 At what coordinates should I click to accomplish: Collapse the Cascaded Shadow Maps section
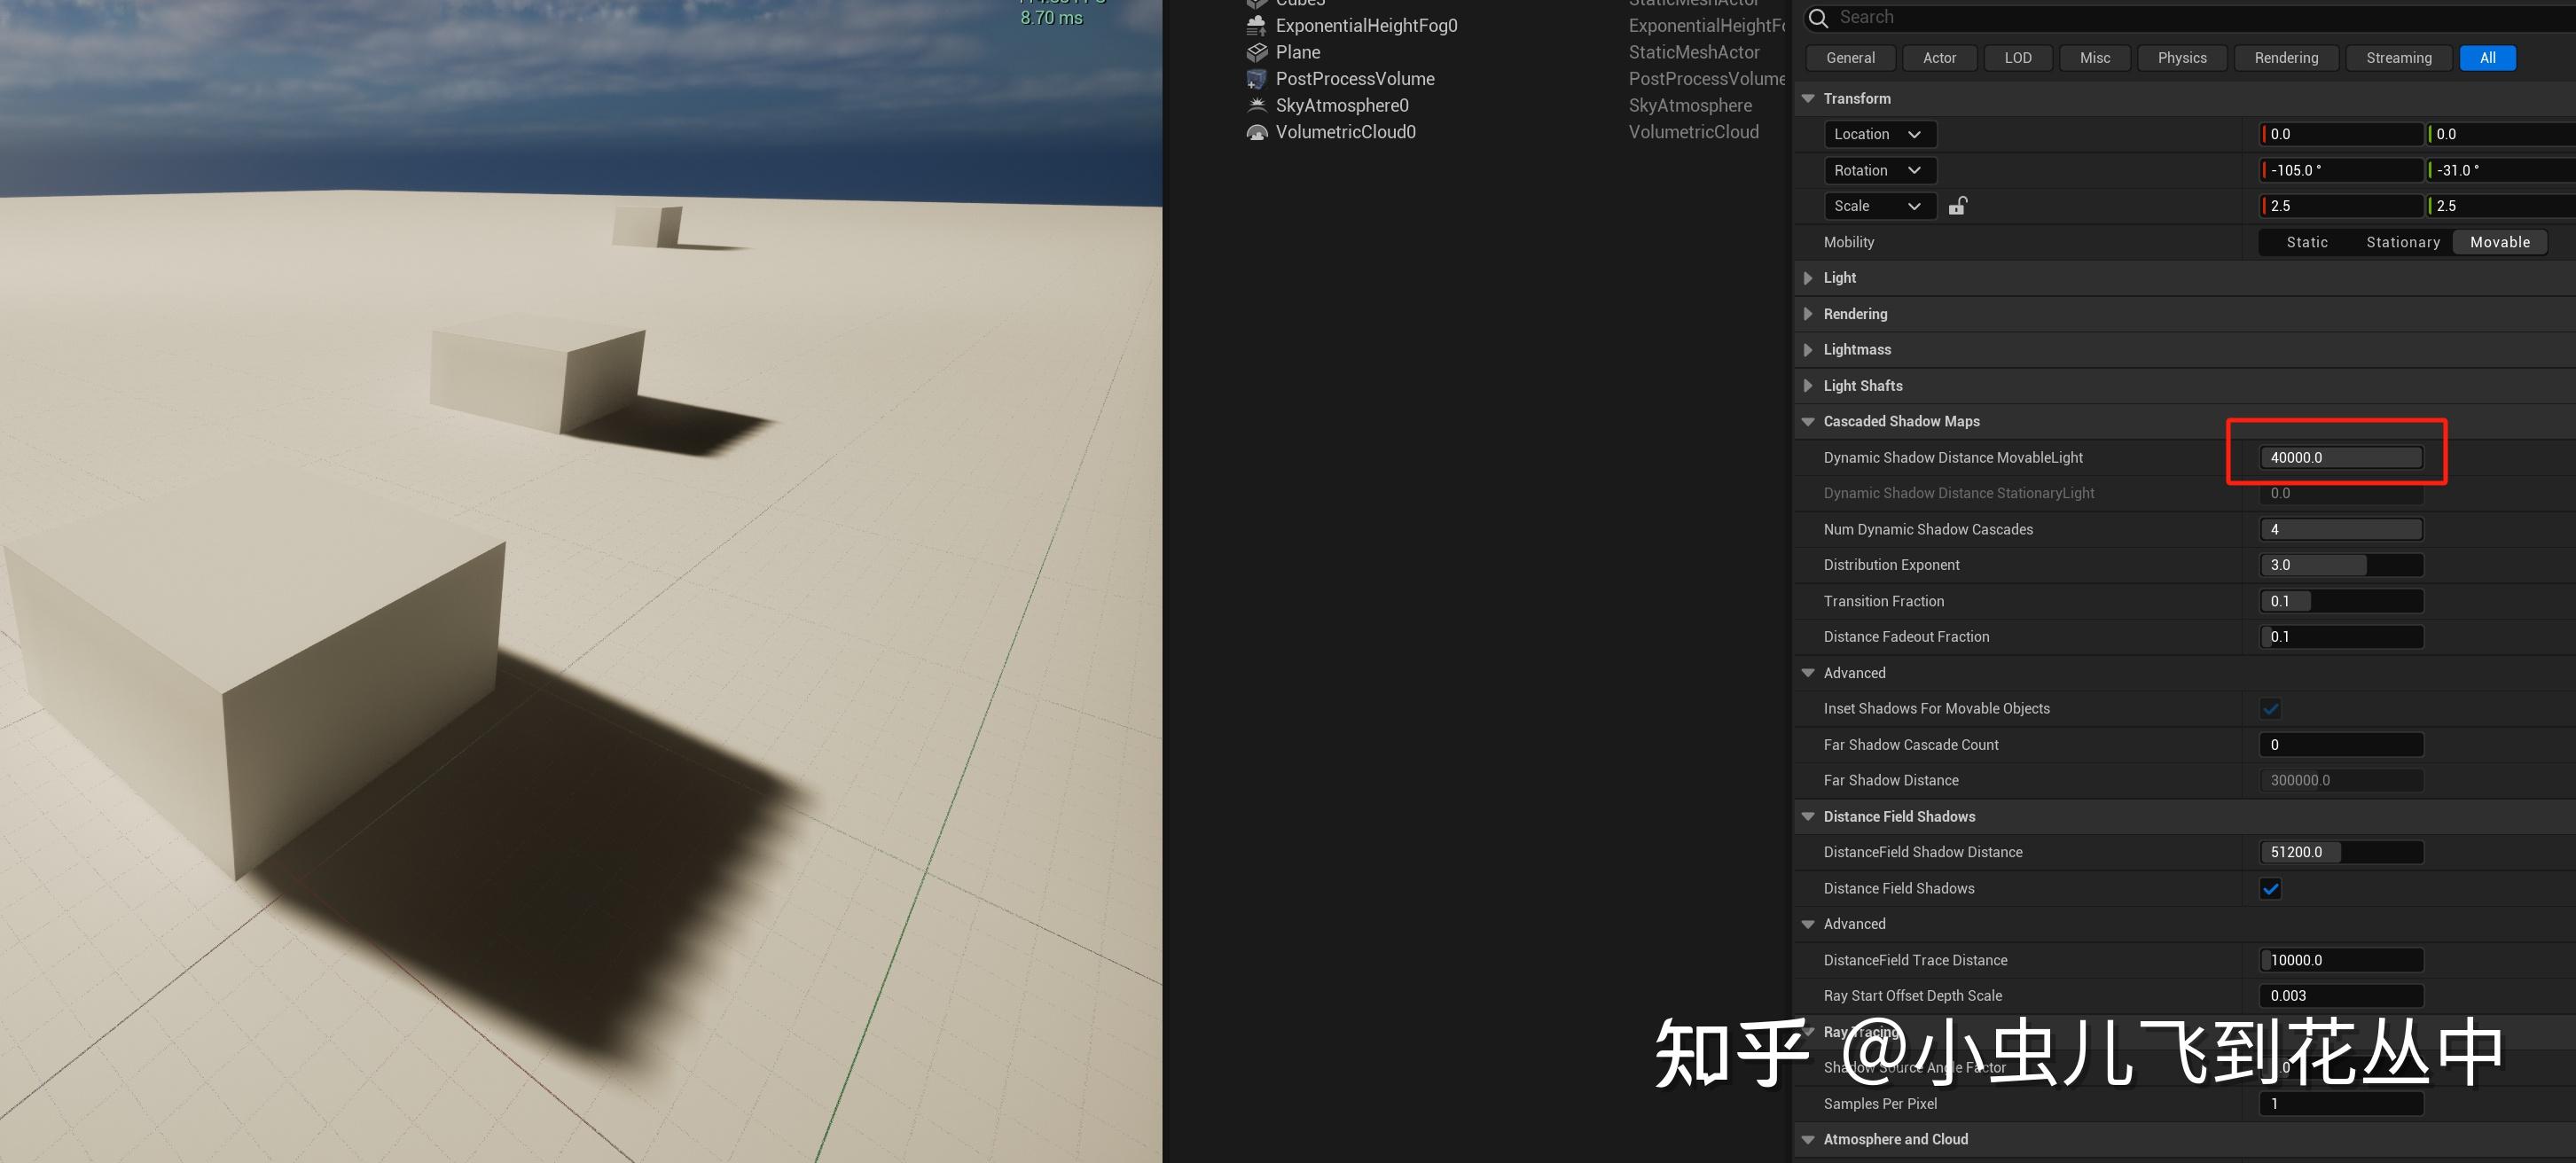click(1808, 421)
